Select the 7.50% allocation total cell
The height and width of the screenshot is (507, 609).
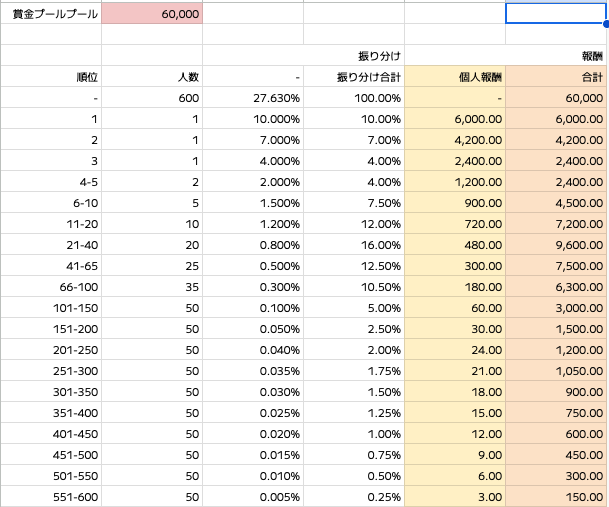[354, 202]
